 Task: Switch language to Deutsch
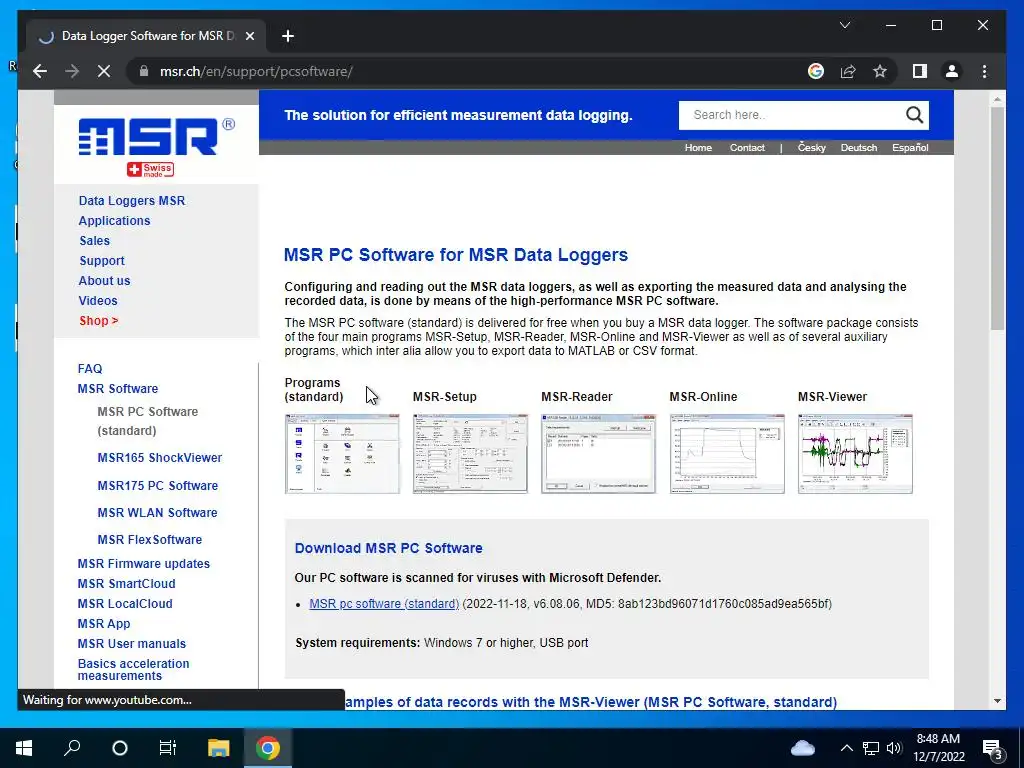pyautogui.click(x=859, y=148)
